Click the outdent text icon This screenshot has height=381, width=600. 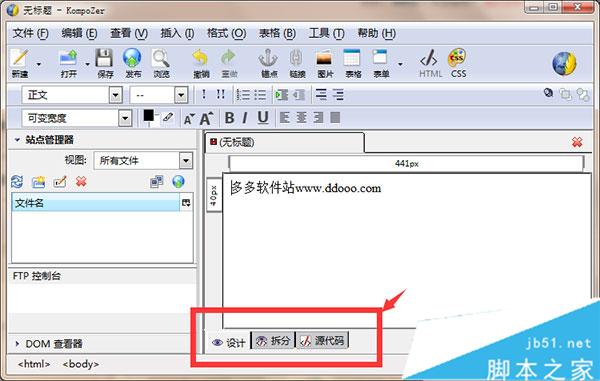point(298,94)
